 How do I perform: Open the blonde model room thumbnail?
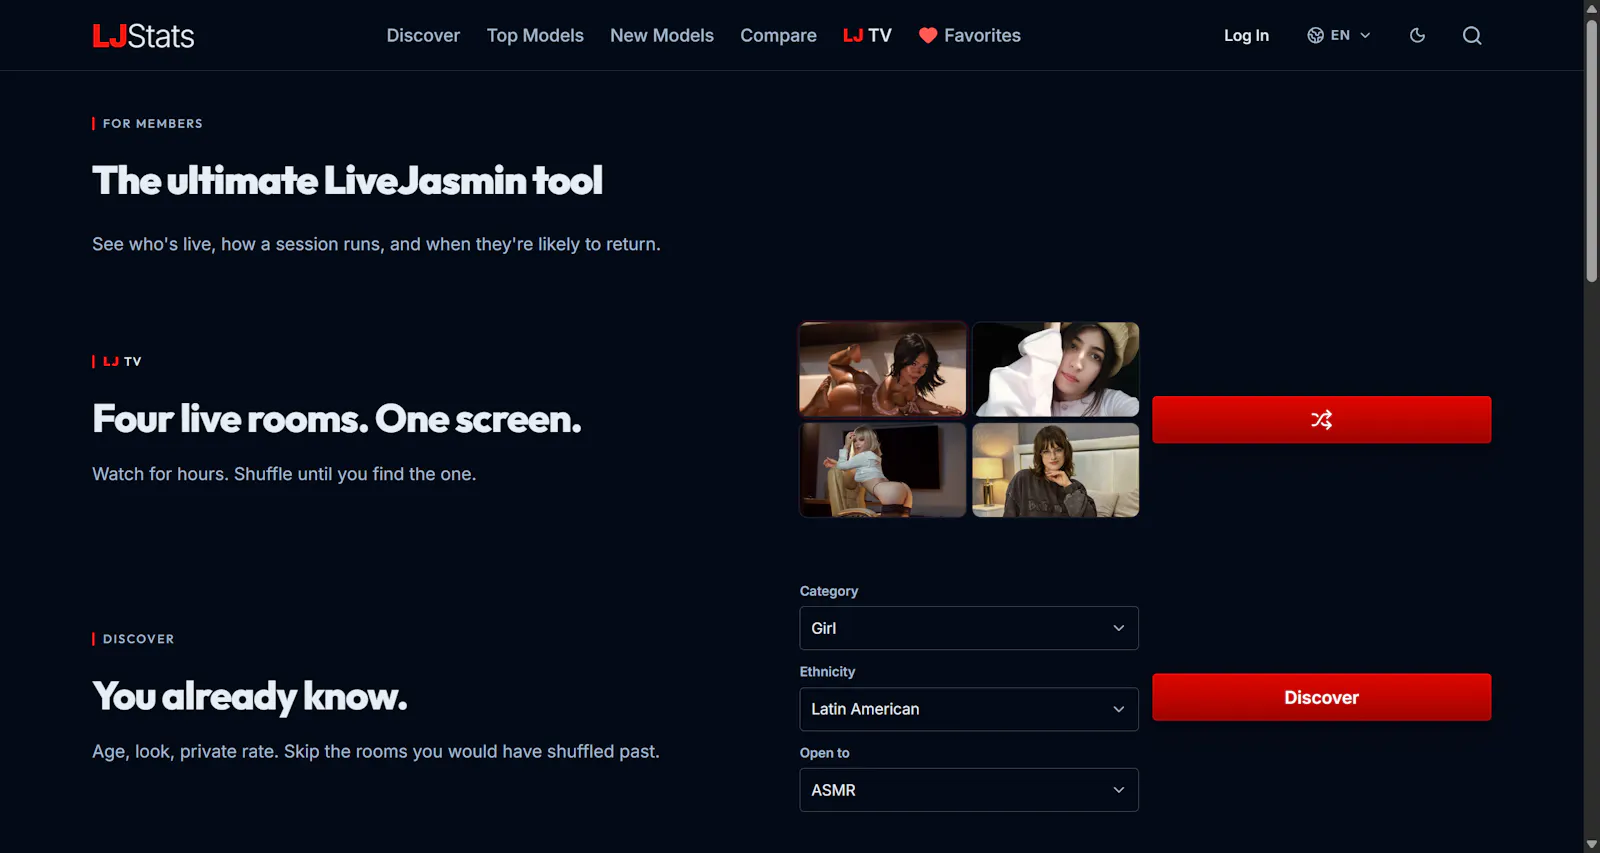point(883,470)
